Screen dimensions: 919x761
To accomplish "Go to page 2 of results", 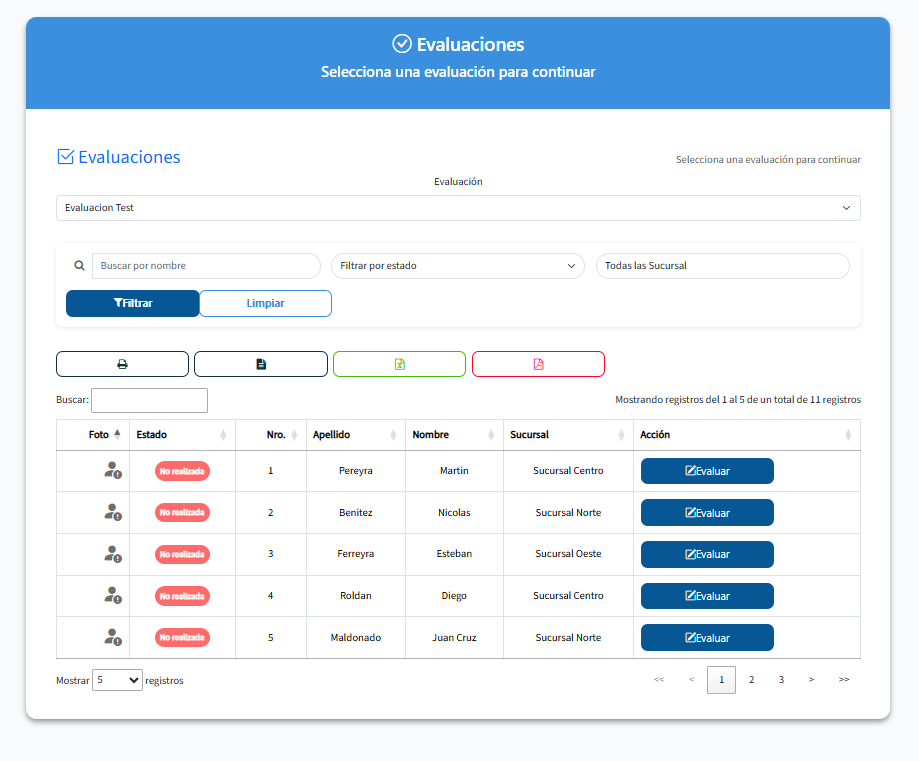I will pos(751,680).
